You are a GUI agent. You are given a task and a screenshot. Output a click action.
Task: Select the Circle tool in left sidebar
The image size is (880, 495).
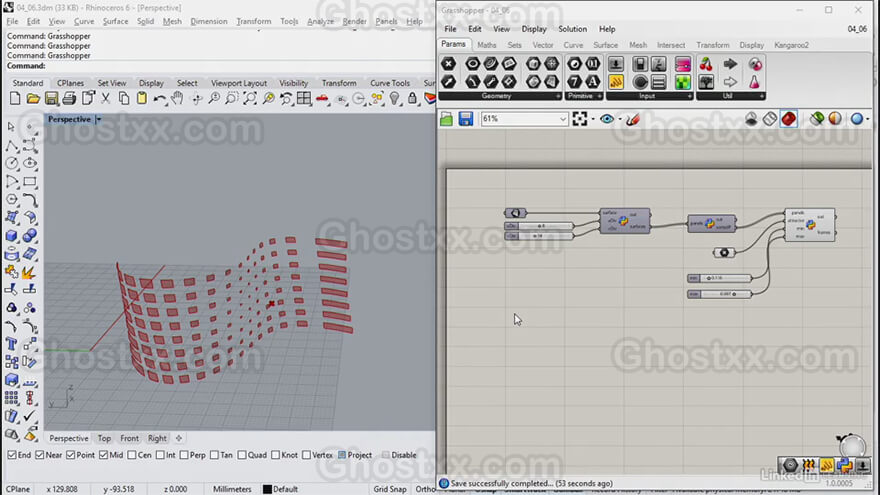[12, 163]
